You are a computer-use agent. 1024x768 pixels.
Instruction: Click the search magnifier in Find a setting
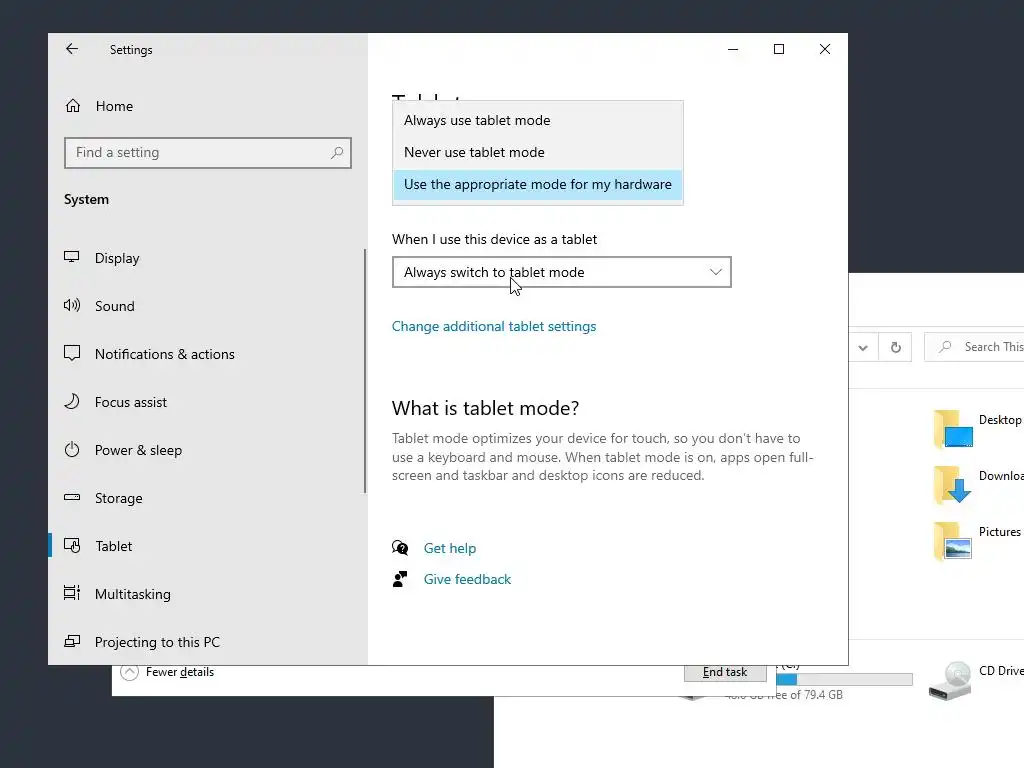(x=337, y=153)
